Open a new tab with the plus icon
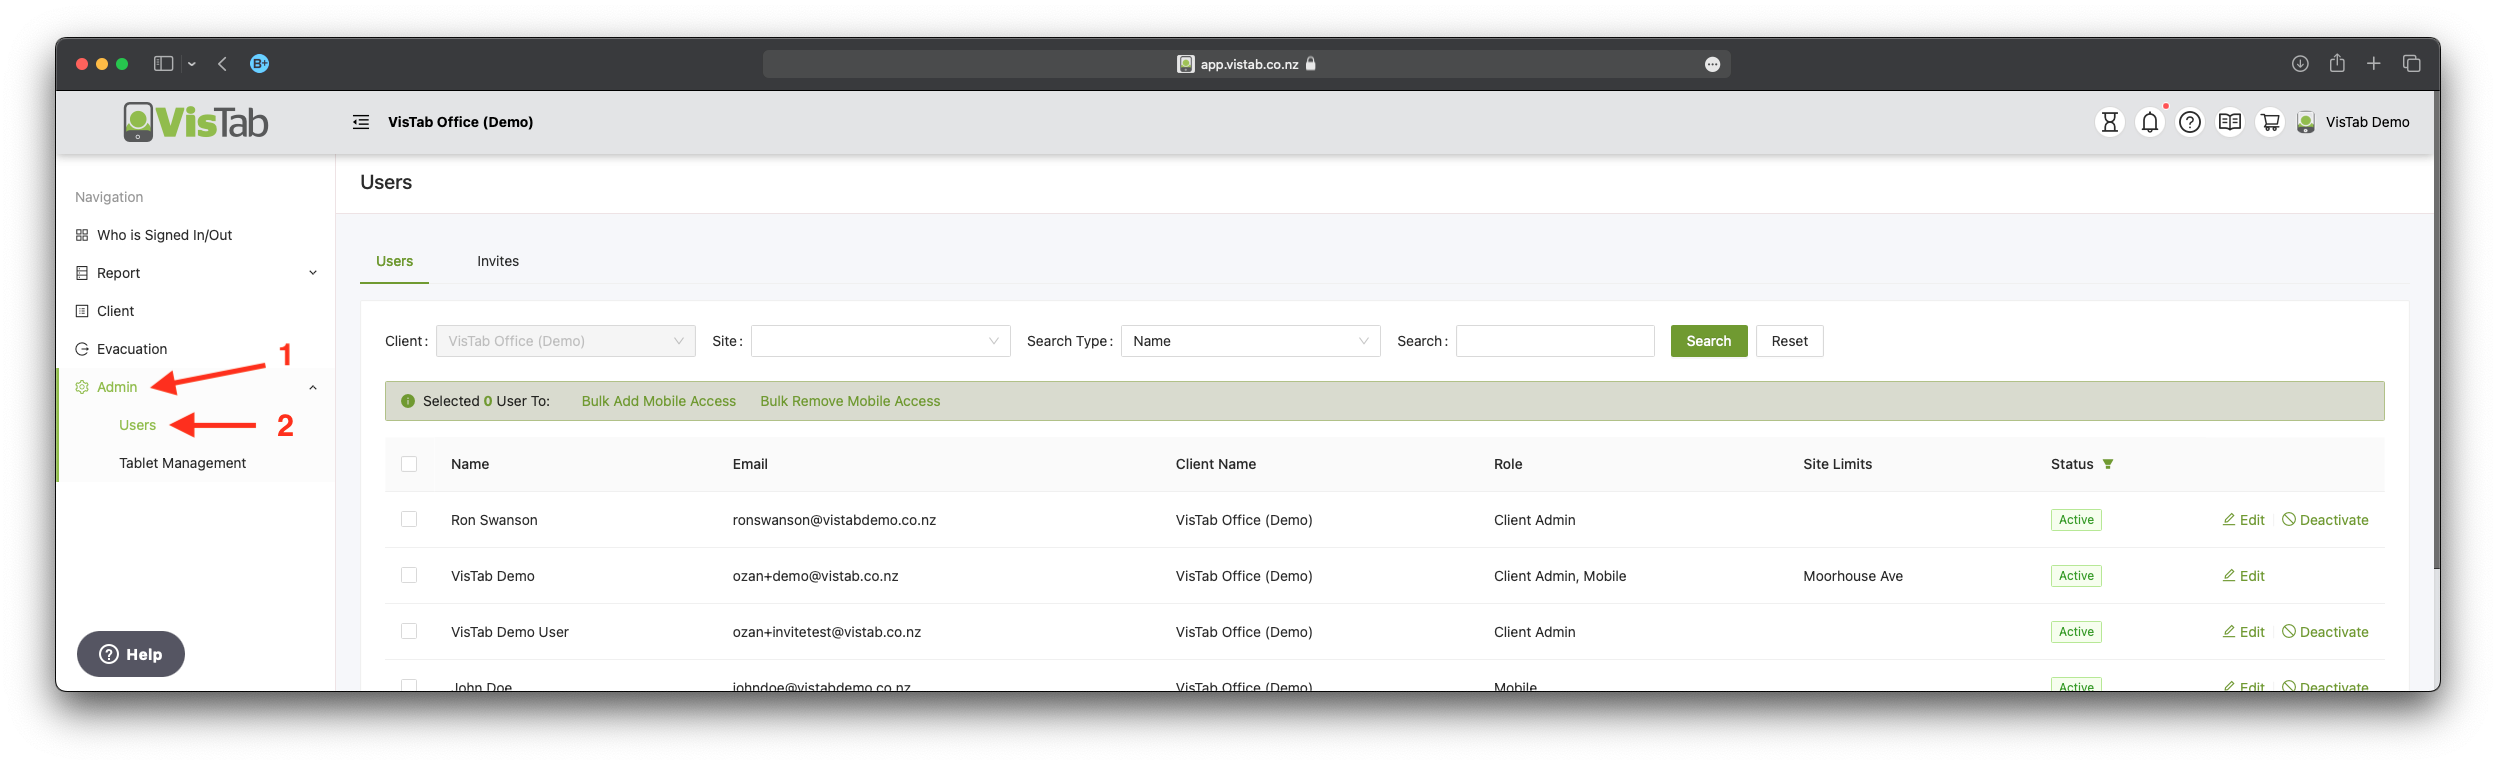The image size is (2496, 765). 2373,63
